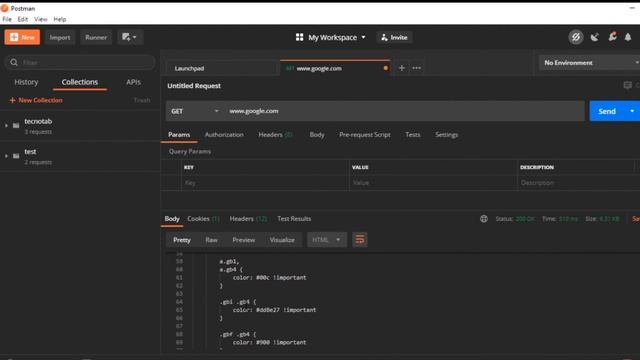Open the Send button dropdown arrow
The width and height of the screenshot is (640, 360).
[x=632, y=111]
